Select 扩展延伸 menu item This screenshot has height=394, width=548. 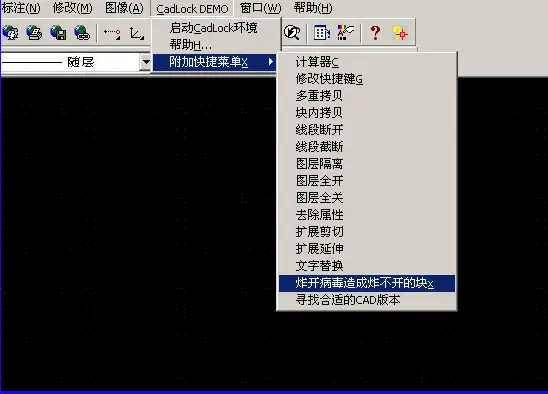click(x=367, y=249)
